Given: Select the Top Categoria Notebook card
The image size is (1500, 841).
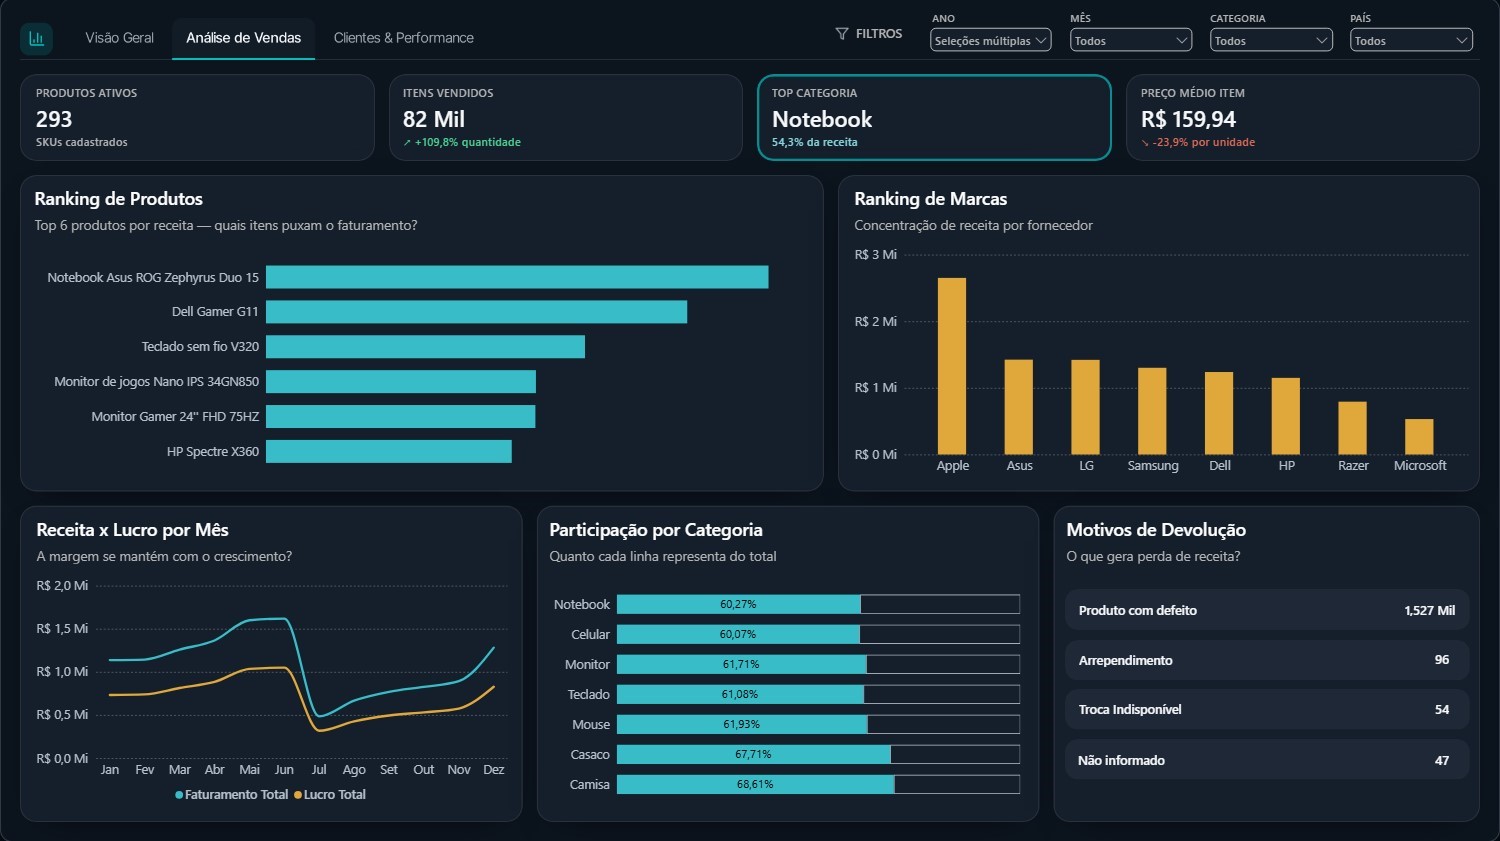Looking at the screenshot, I should (x=934, y=117).
